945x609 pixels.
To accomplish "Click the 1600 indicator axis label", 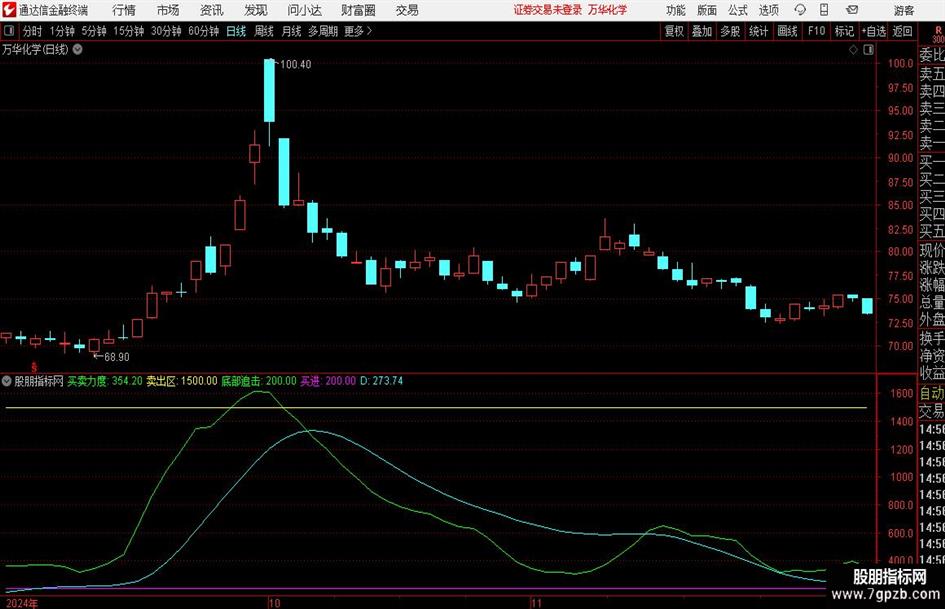I will click(x=902, y=393).
